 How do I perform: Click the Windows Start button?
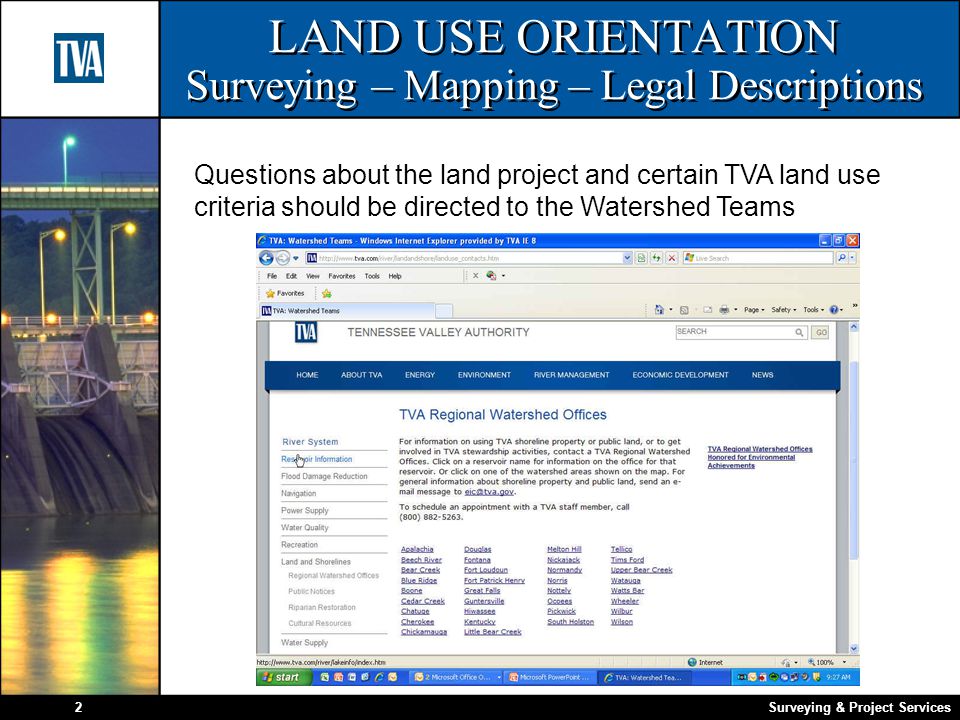click(x=283, y=677)
